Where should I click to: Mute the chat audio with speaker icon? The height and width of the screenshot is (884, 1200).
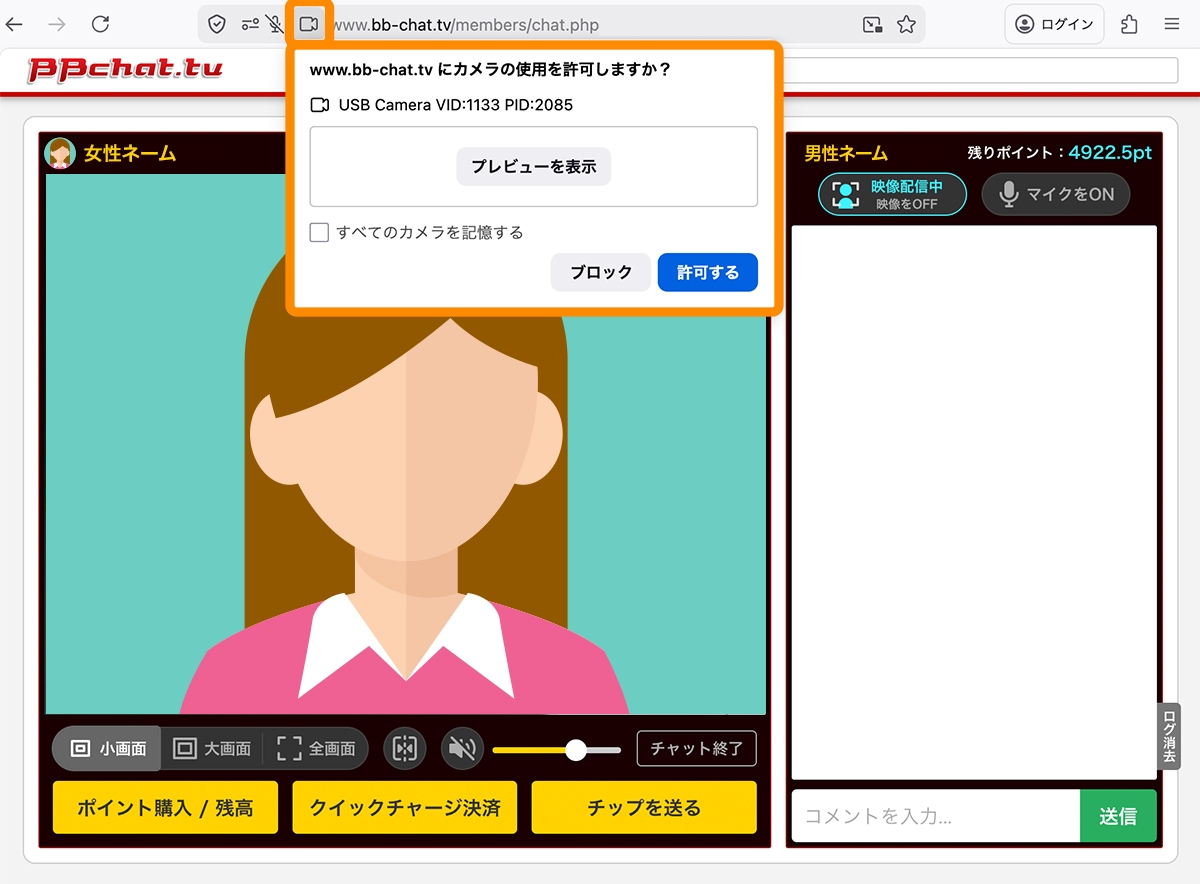(462, 748)
